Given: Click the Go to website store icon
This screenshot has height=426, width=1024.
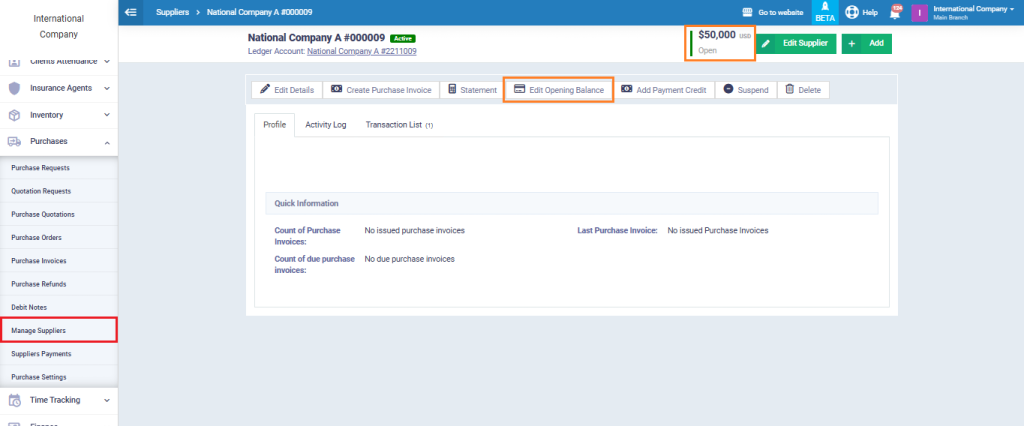Looking at the screenshot, I should 748,12.
